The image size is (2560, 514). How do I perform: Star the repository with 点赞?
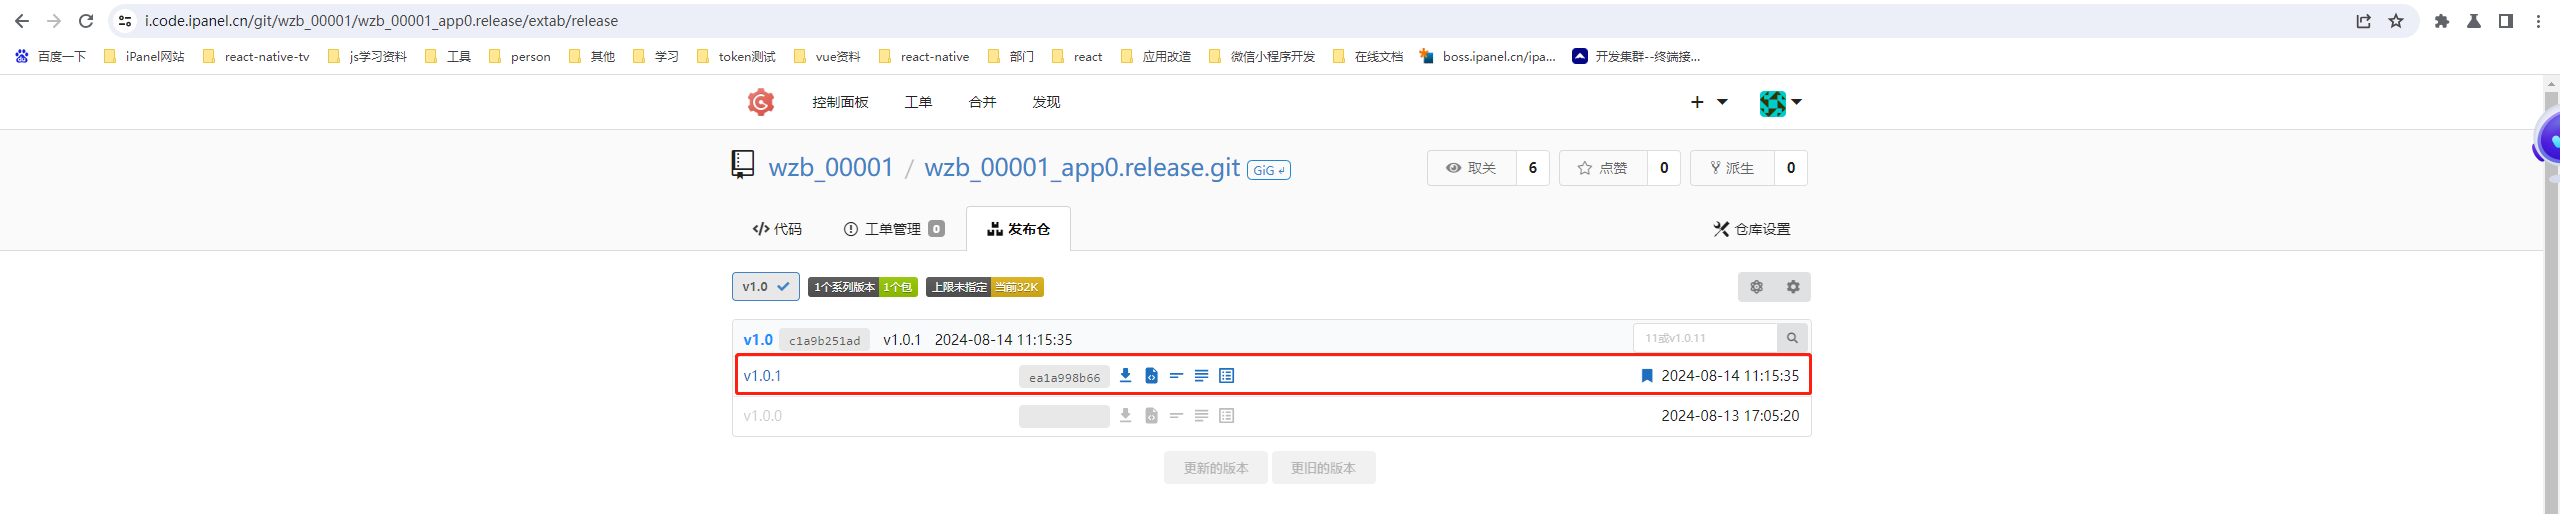[1603, 168]
